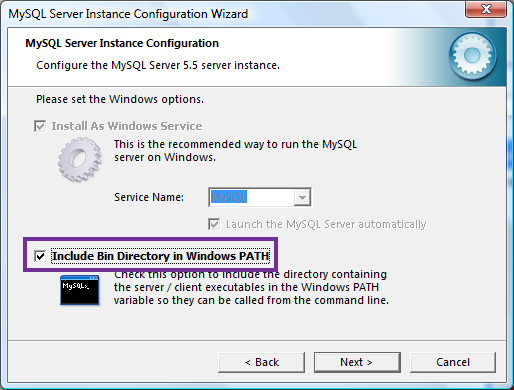Image resolution: width=514 pixels, height=390 pixels.
Task: Click the blue gear icon in header
Action: (472, 55)
